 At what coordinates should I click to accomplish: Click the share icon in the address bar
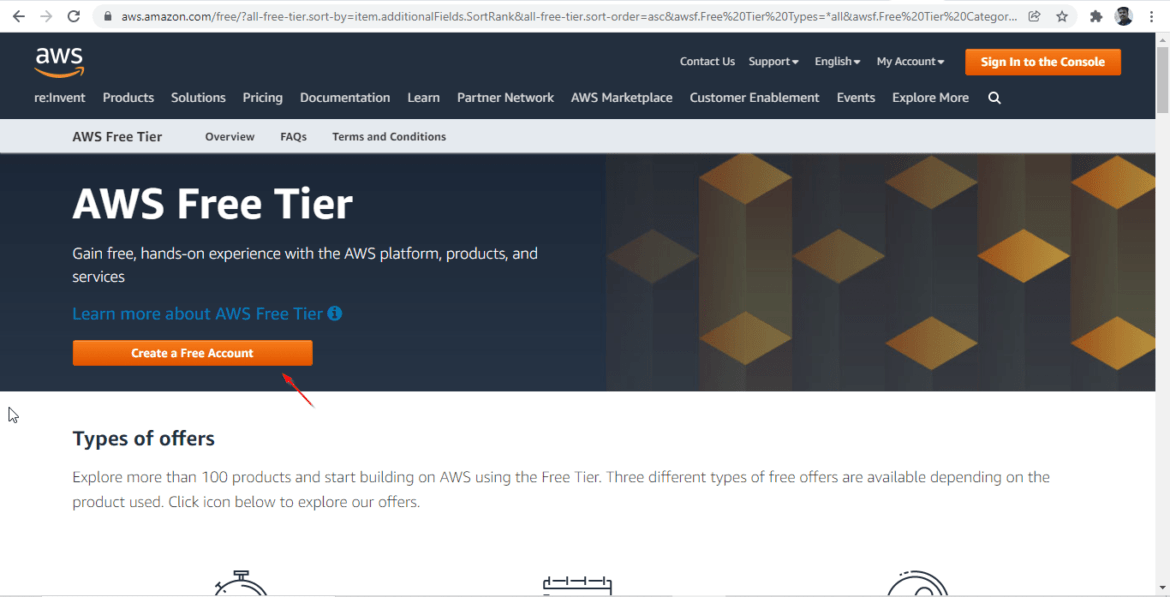point(1034,15)
